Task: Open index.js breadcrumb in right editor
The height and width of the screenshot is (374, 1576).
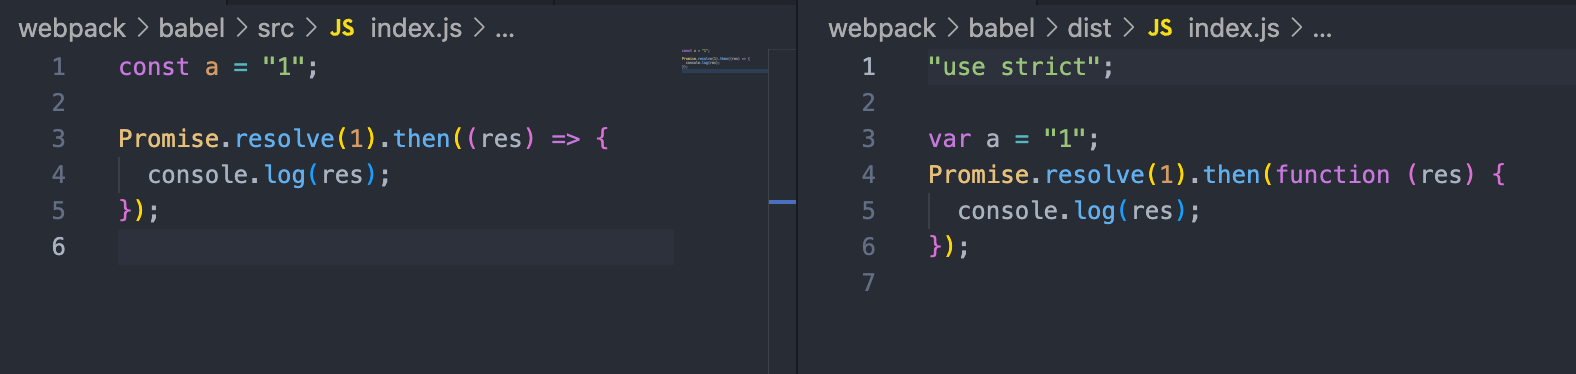Action: coord(1234,28)
